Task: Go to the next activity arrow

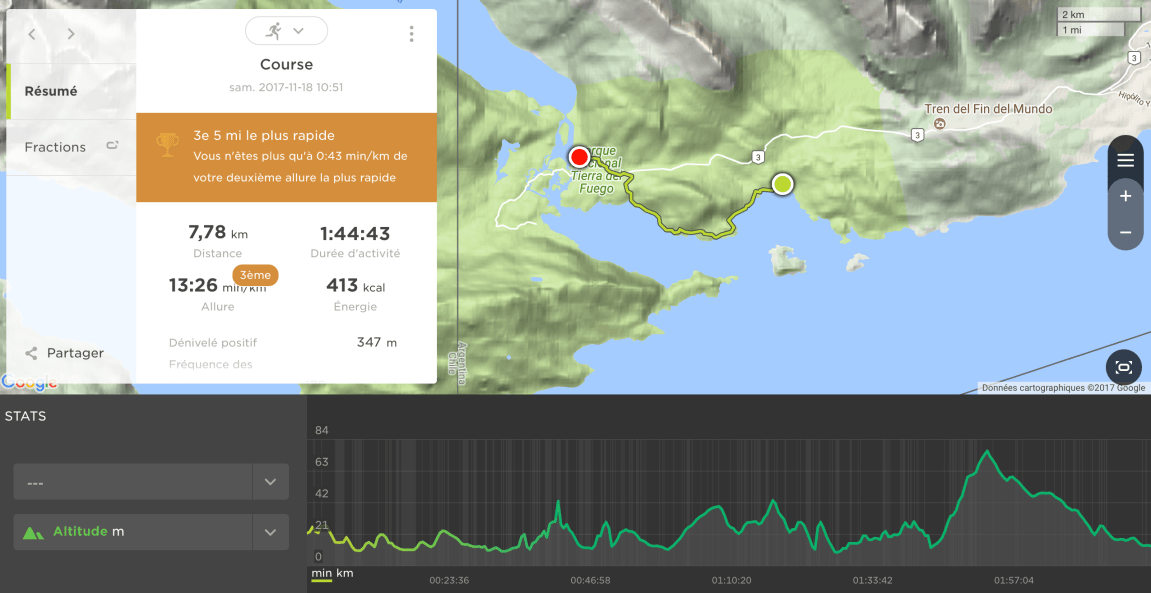Action: (71, 34)
